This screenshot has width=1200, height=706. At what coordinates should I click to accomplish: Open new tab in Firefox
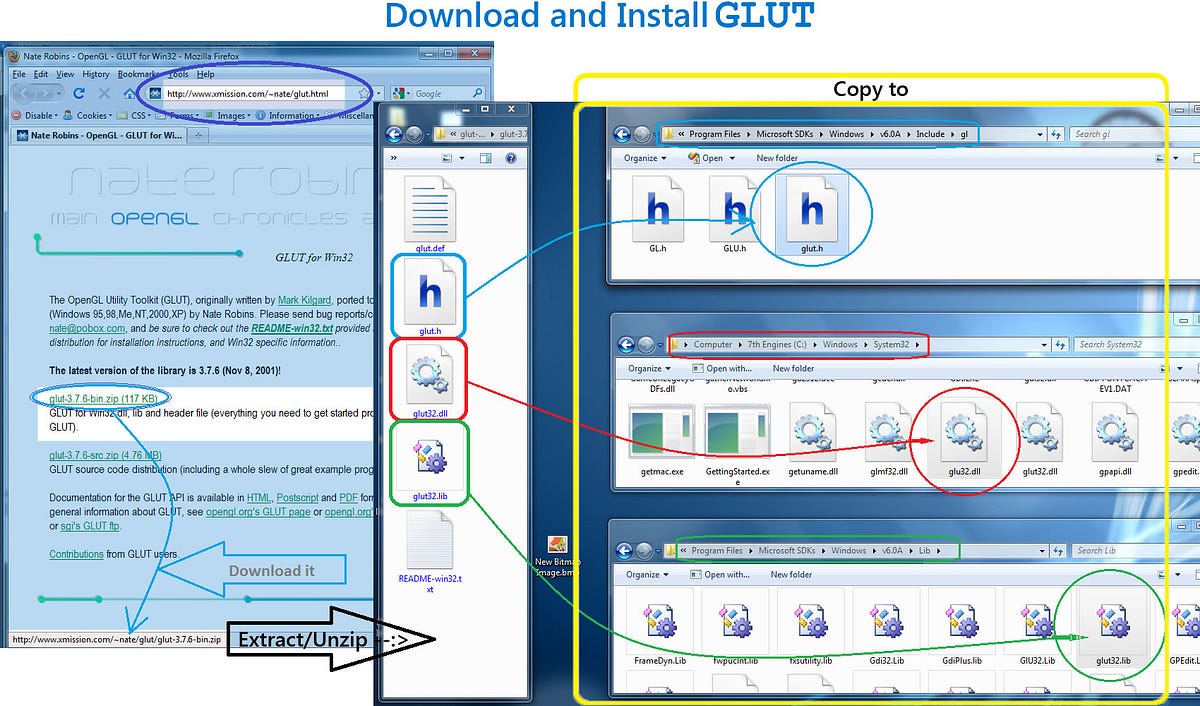[197, 135]
